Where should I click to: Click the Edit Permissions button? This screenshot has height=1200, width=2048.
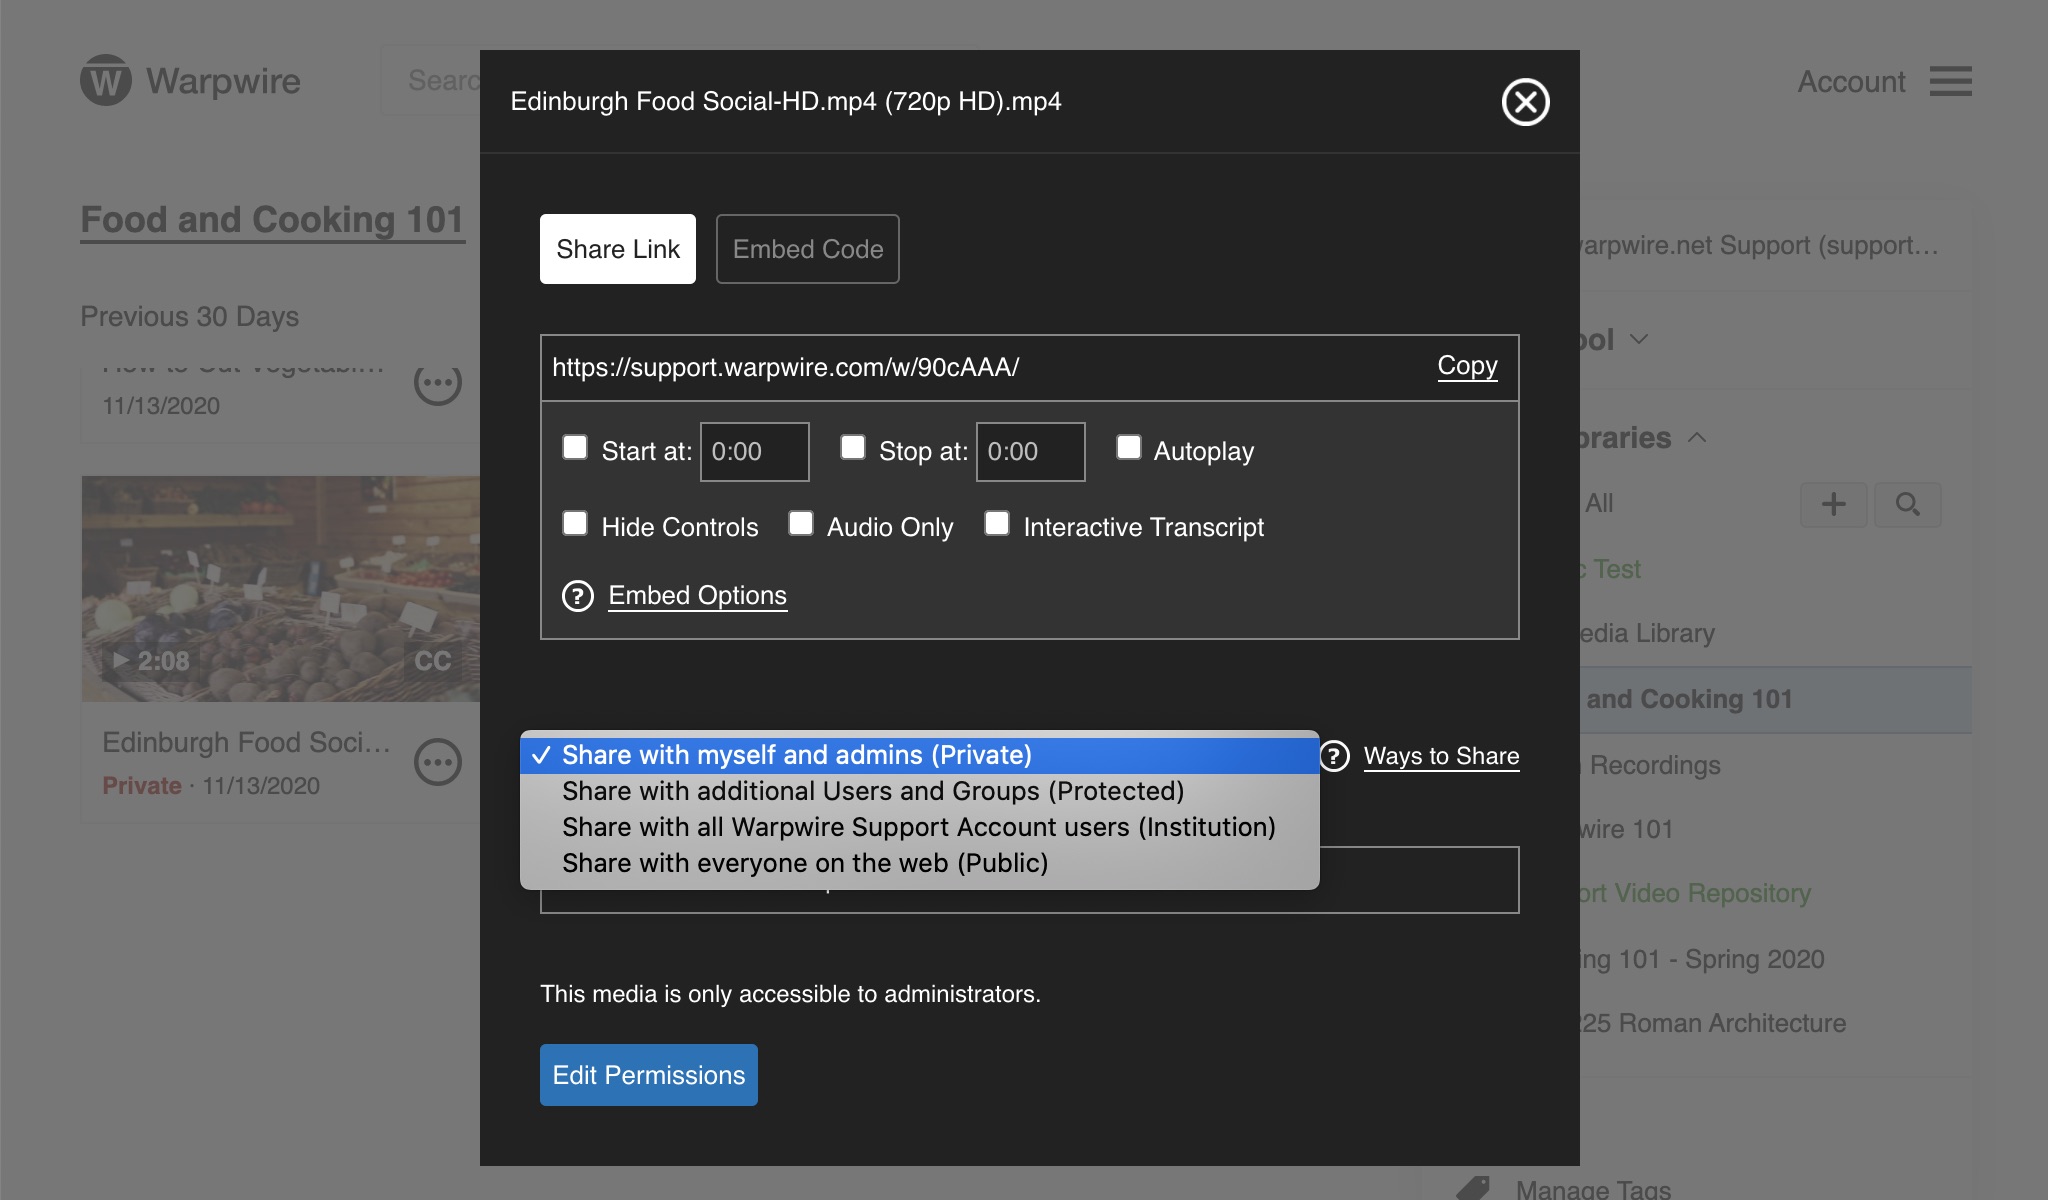tap(648, 1074)
